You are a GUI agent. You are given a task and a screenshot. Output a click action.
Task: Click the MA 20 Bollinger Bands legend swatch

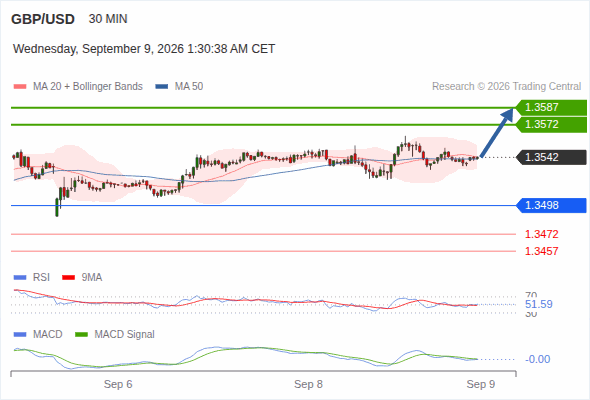tap(20, 87)
